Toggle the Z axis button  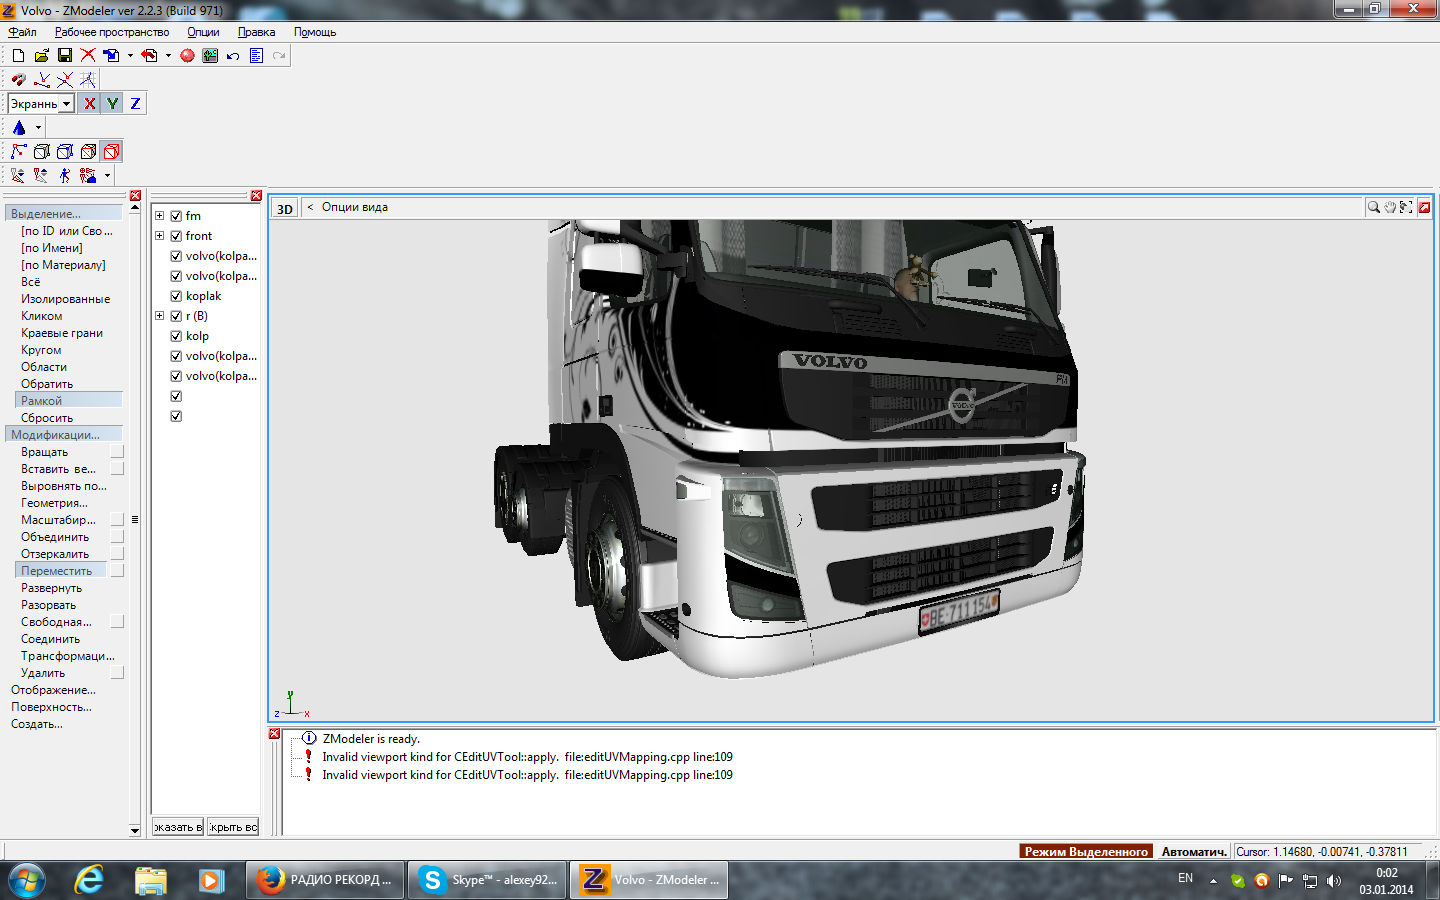click(x=136, y=103)
